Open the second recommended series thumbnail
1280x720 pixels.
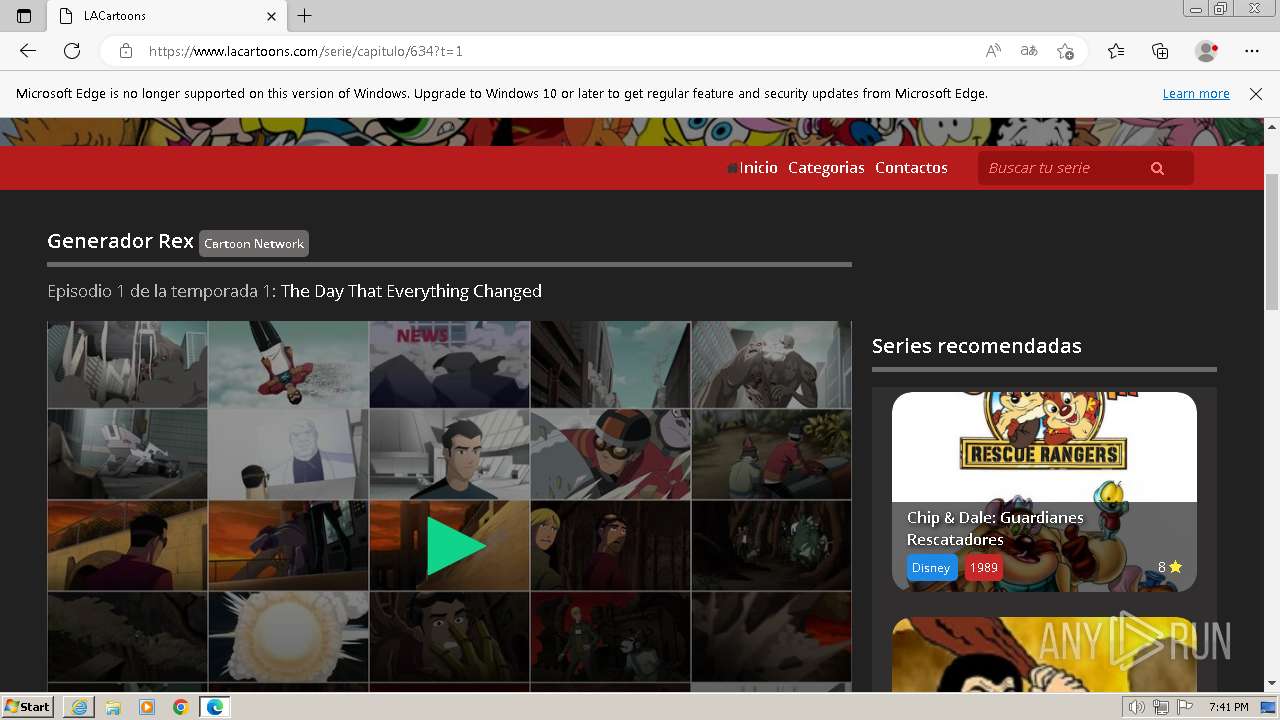(1044, 655)
